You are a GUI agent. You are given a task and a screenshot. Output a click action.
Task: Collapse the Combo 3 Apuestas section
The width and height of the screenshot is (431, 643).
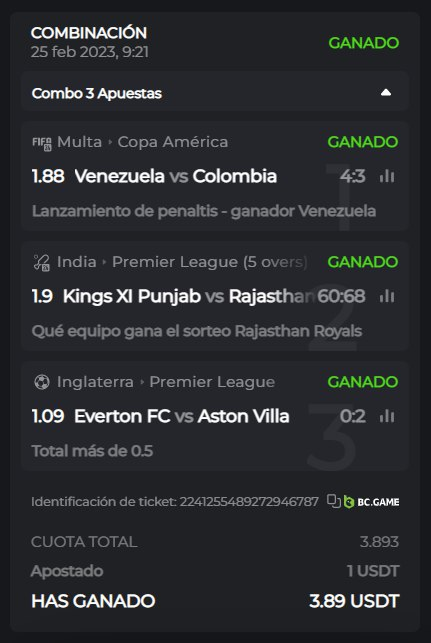pyautogui.click(x=385, y=93)
